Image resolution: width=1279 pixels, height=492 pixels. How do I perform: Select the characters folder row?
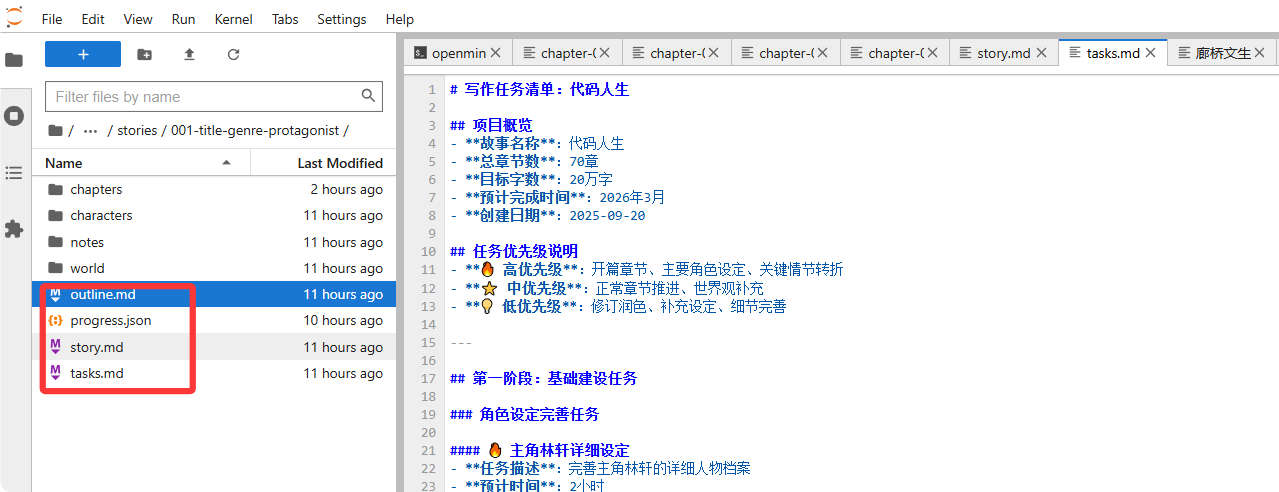[x=214, y=215]
